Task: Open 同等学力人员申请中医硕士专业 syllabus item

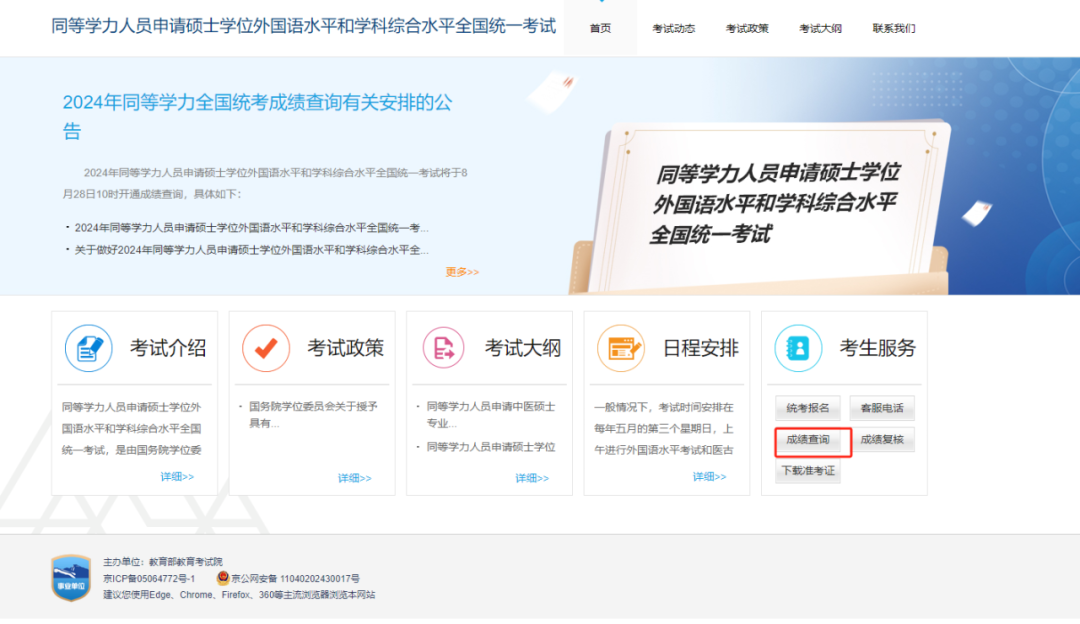Action: pyautogui.click(x=491, y=415)
